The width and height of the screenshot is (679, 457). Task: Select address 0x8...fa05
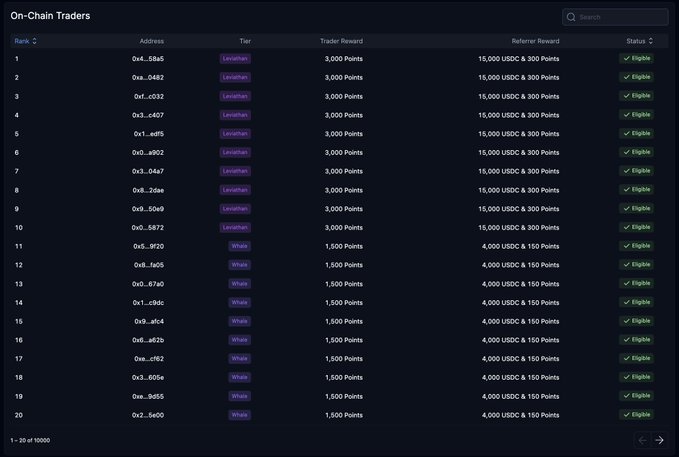[x=149, y=265]
